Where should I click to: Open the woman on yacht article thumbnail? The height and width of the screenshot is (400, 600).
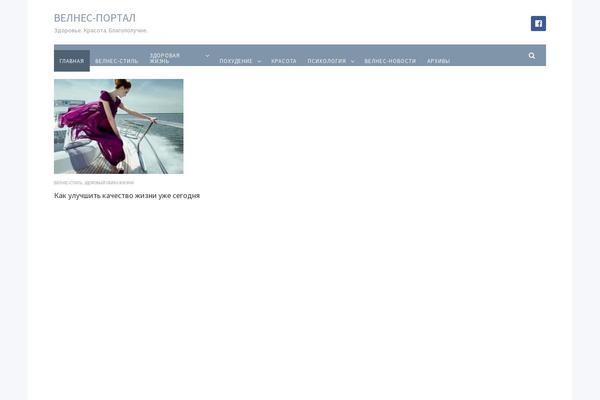coord(119,126)
